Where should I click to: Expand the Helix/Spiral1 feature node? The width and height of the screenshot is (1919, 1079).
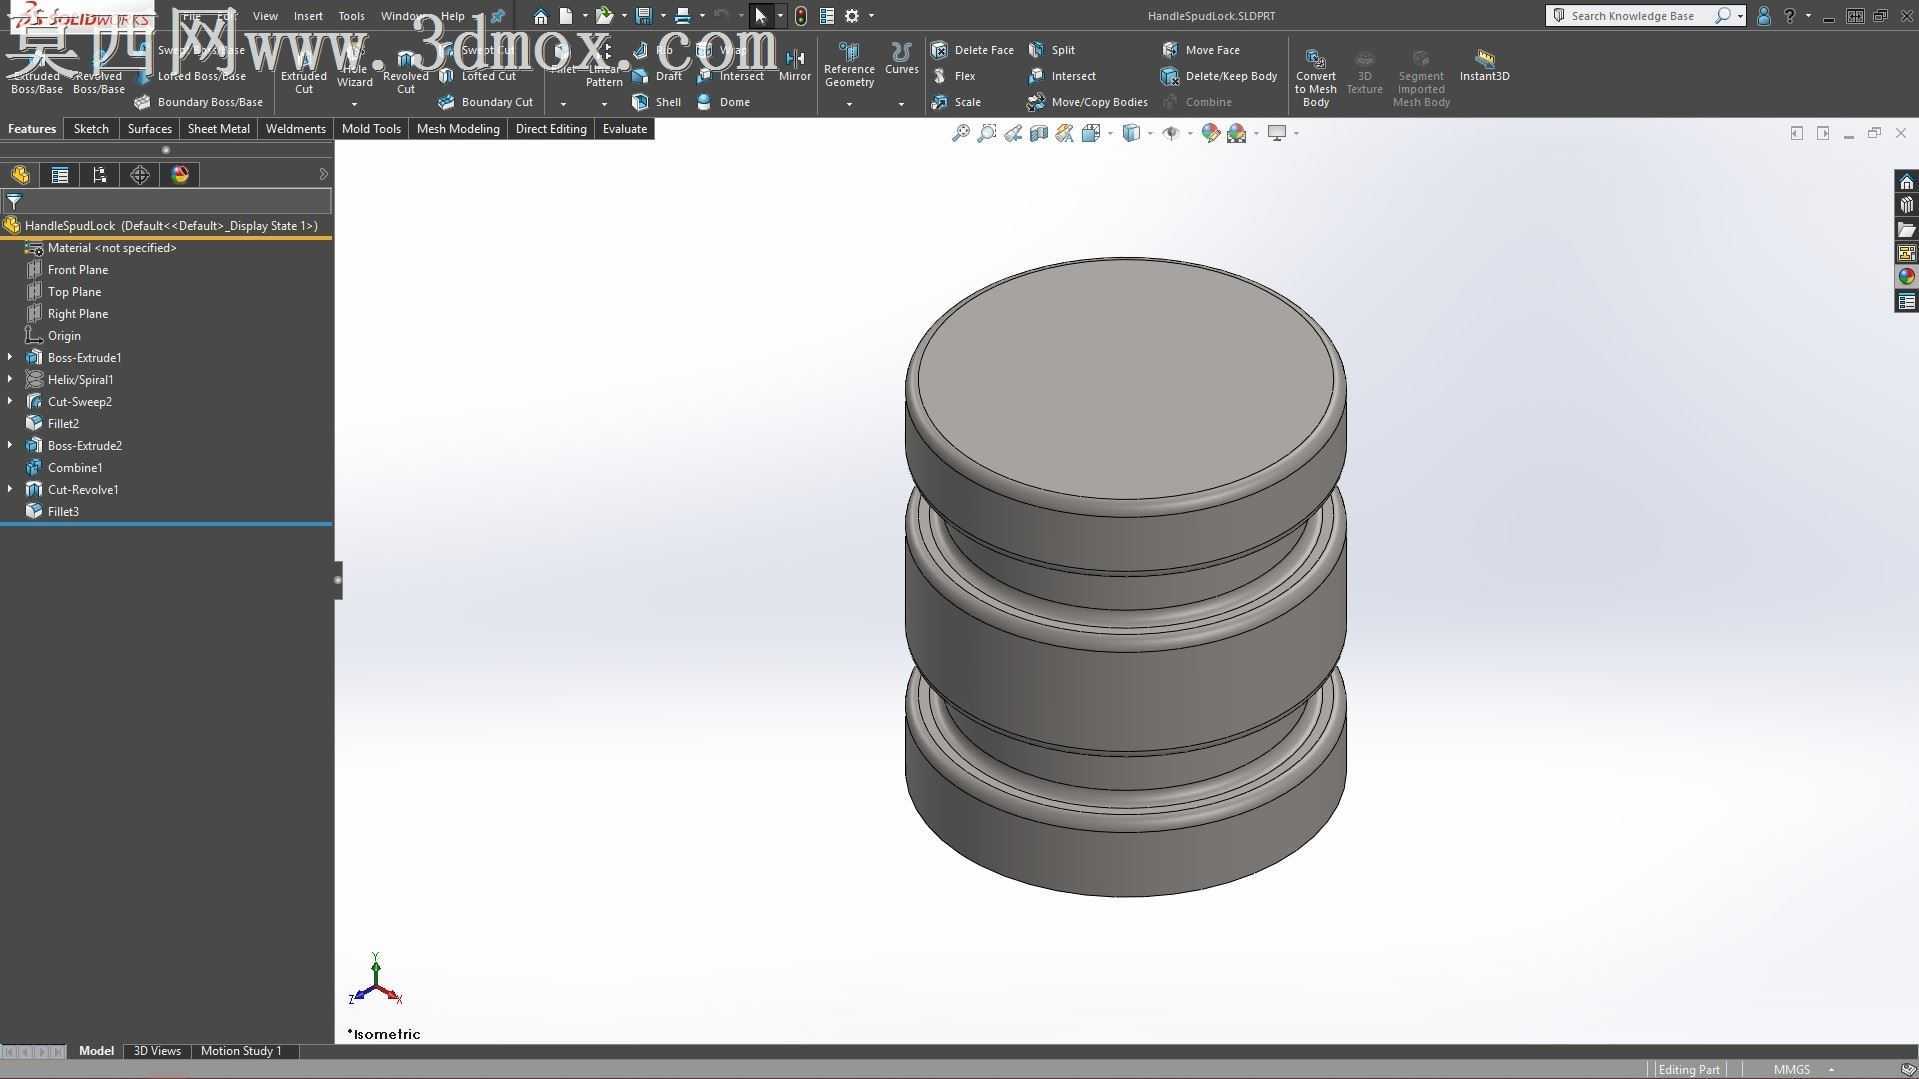point(10,379)
